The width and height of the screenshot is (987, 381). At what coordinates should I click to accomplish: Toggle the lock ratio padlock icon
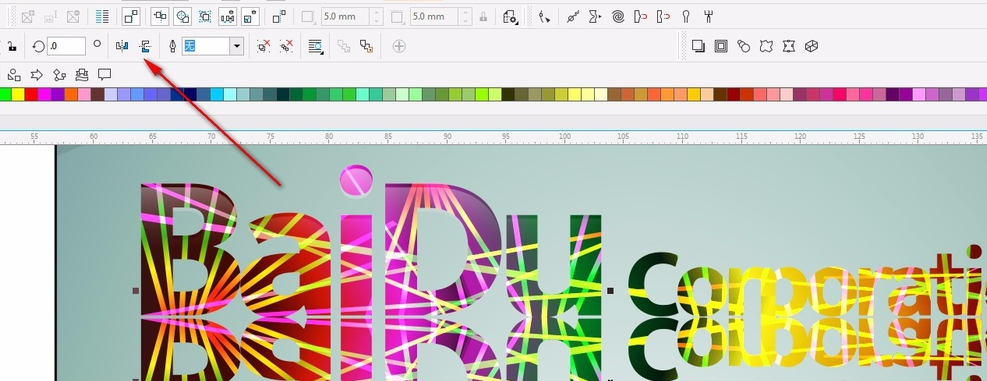[x=483, y=17]
